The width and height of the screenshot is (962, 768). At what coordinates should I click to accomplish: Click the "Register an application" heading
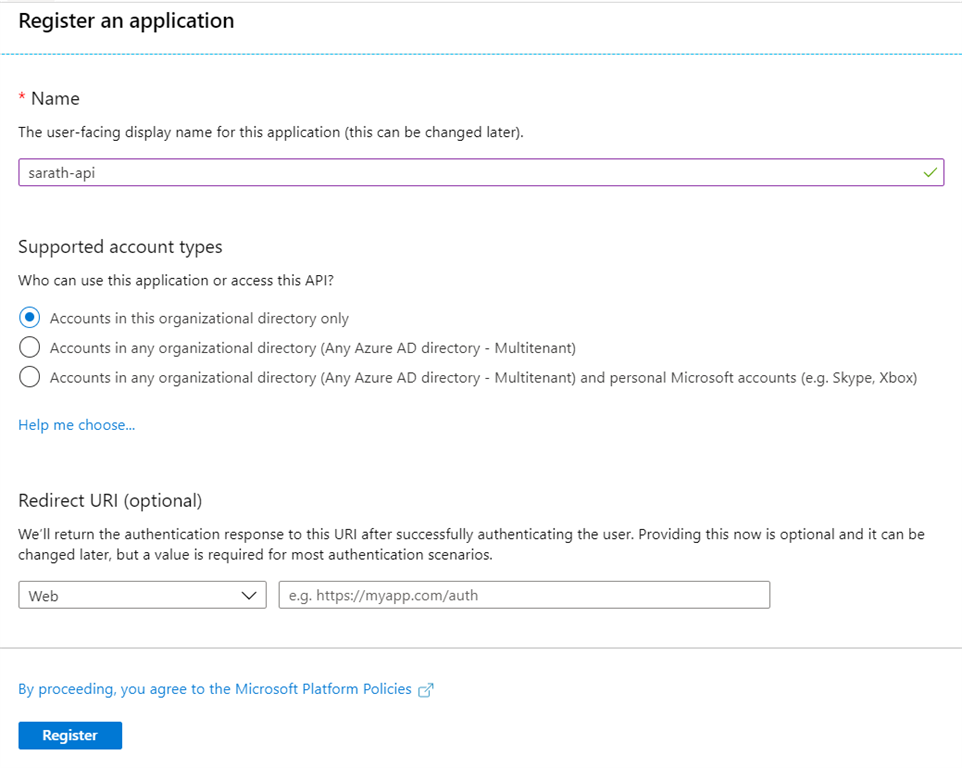pos(126,20)
